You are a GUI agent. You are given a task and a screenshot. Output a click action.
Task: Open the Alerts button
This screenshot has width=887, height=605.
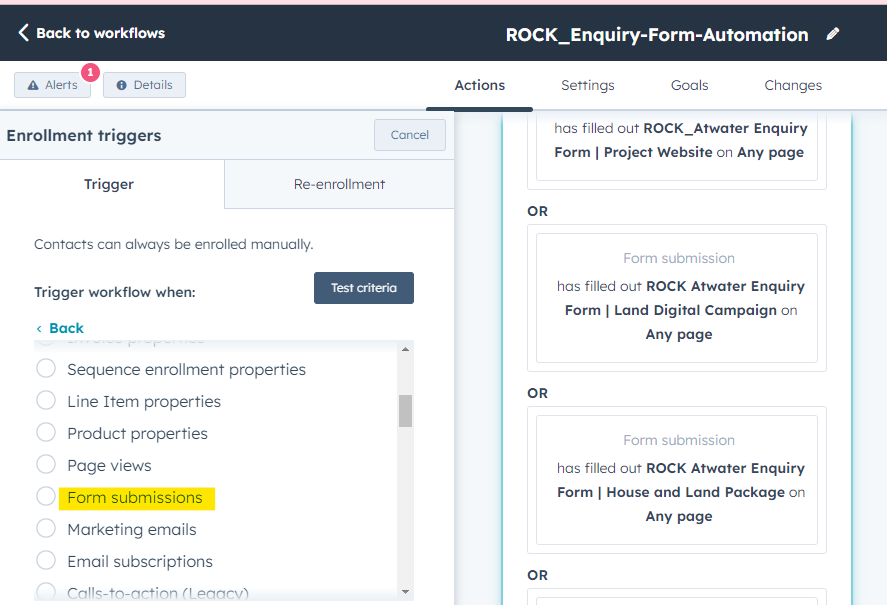[x=53, y=85]
